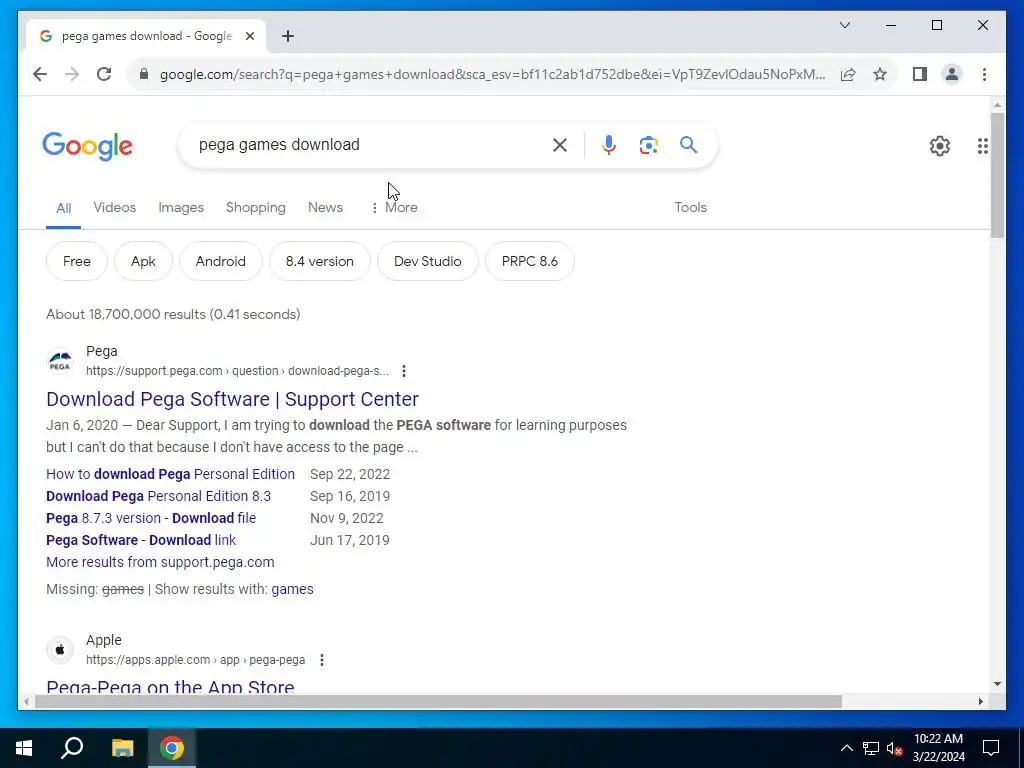The width and height of the screenshot is (1024, 768).
Task: Switch to the News tab
Action: [325, 208]
